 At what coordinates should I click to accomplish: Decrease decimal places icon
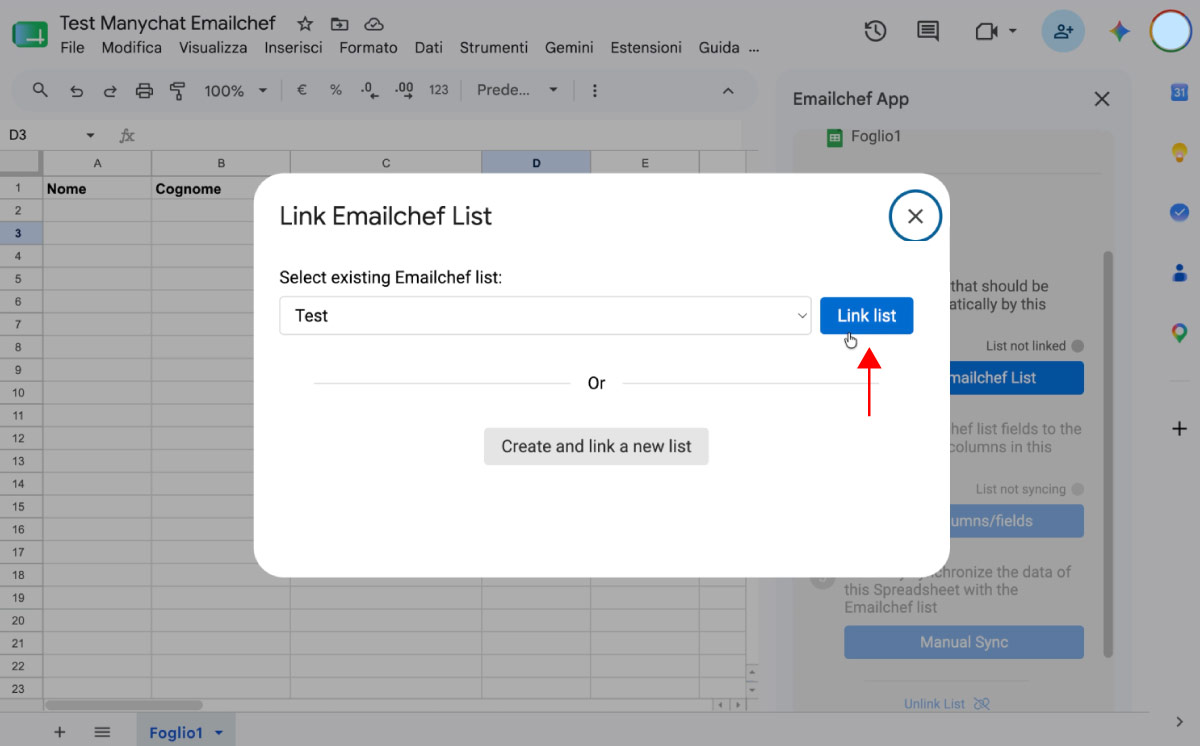pyautogui.click(x=369, y=90)
